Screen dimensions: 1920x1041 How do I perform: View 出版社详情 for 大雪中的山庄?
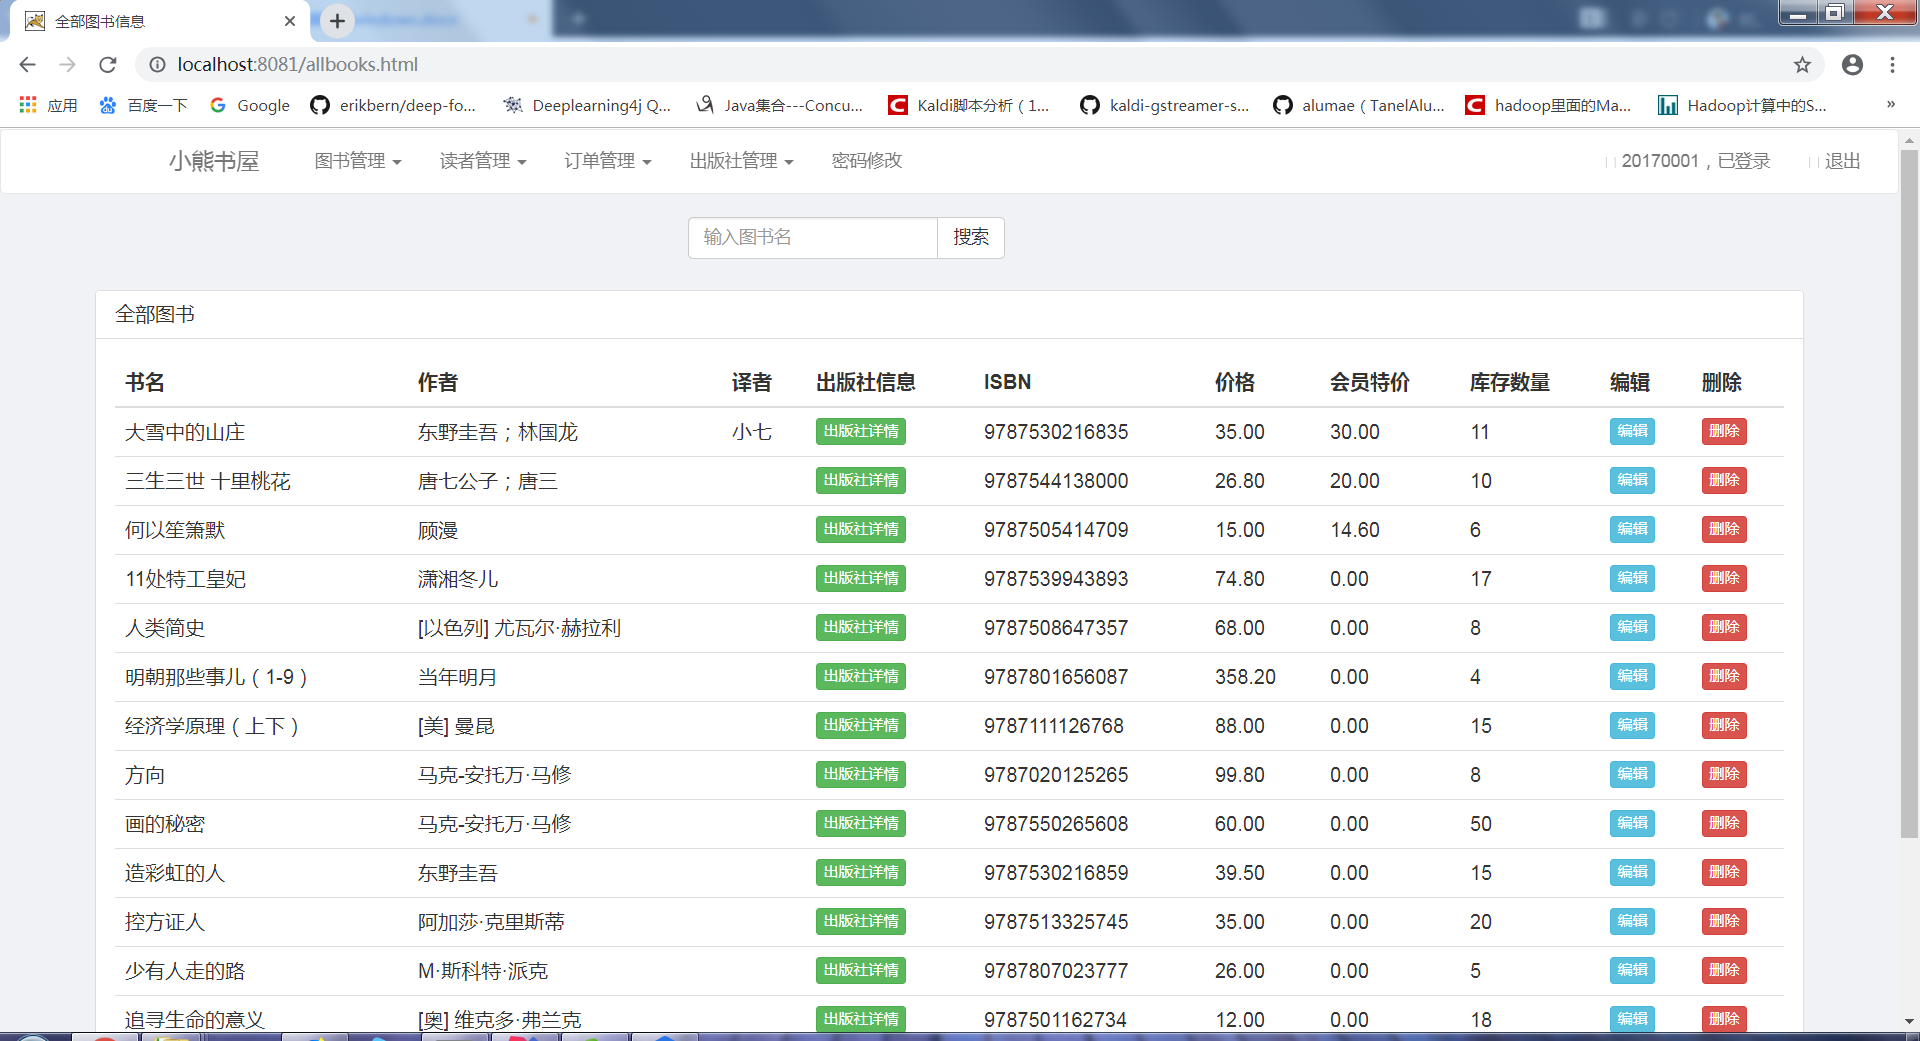861,431
